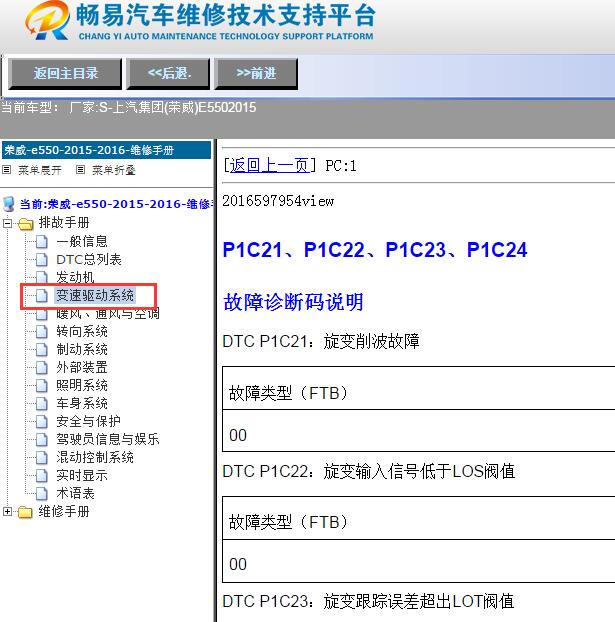The image size is (615, 622).
Task: Expand the 维修手册 folder plus box
Action: click(7, 512)
